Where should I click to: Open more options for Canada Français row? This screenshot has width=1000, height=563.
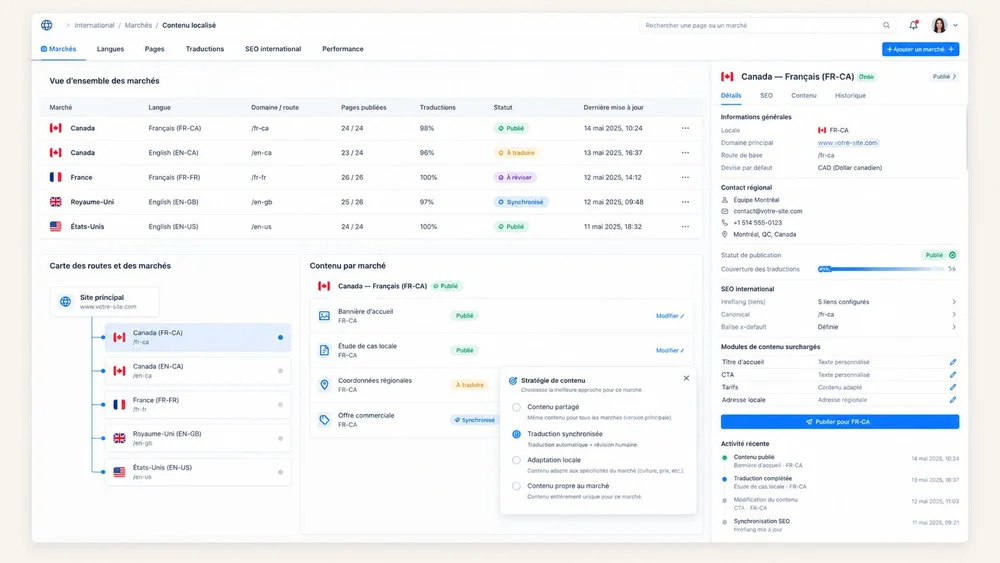click(685, 128)
